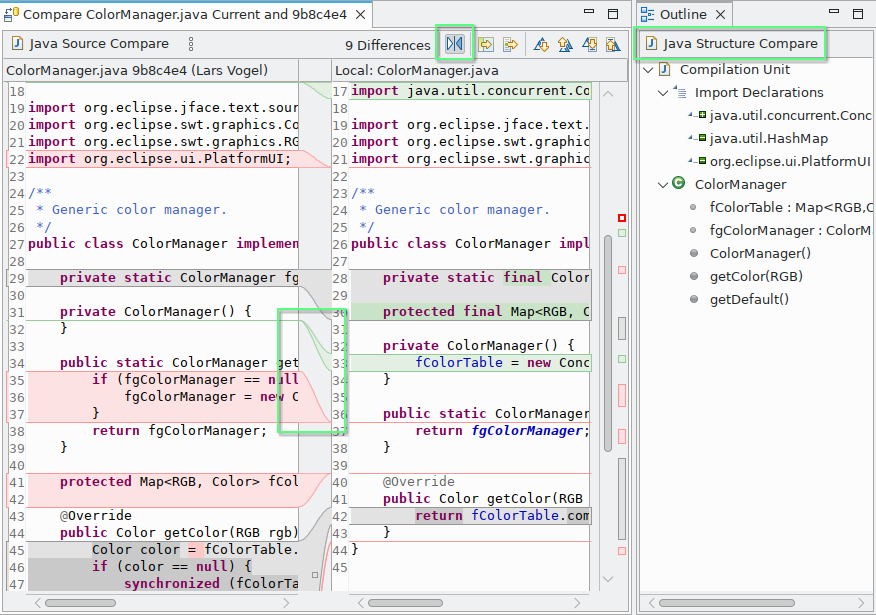Click the Import Declarations node icon
The width and height of the screenshot is (876, 615).
679,92
